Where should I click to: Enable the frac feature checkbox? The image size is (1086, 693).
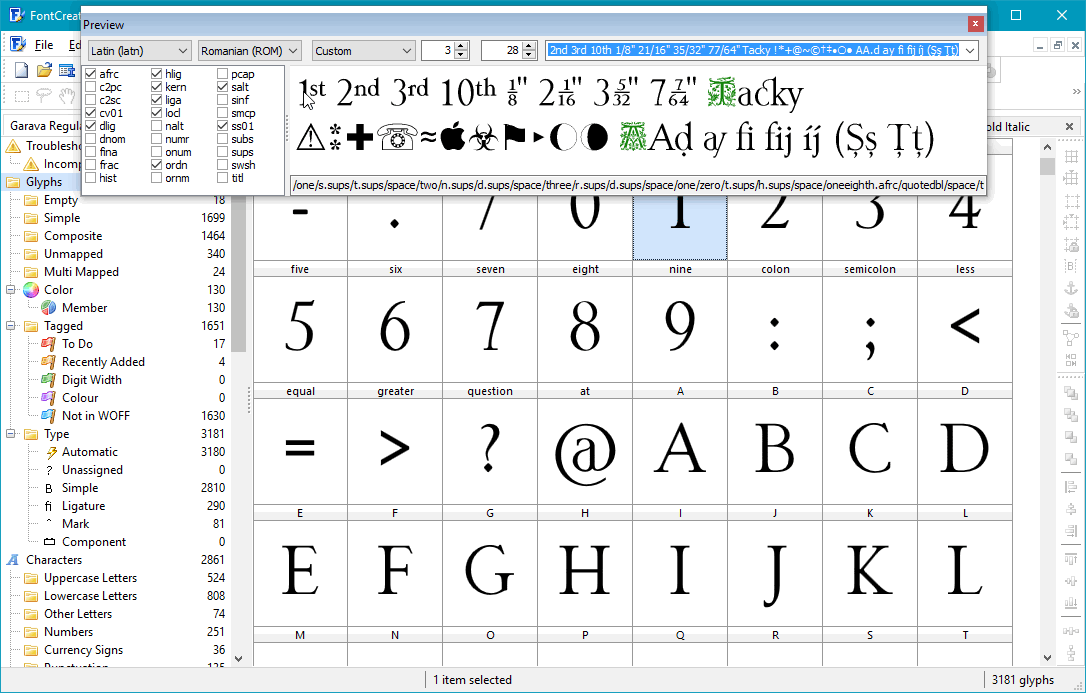(x=91, y=165)
